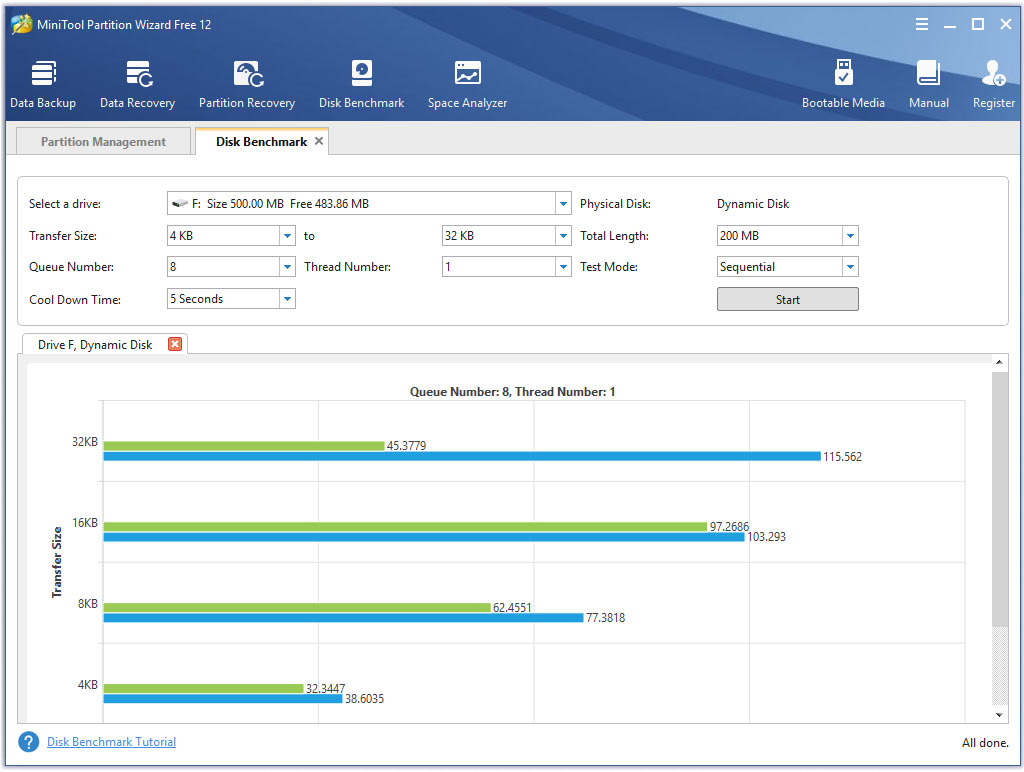Select the Disk Benchmark tool
This screenshot has height=772, width=1024.
[361, 82]
